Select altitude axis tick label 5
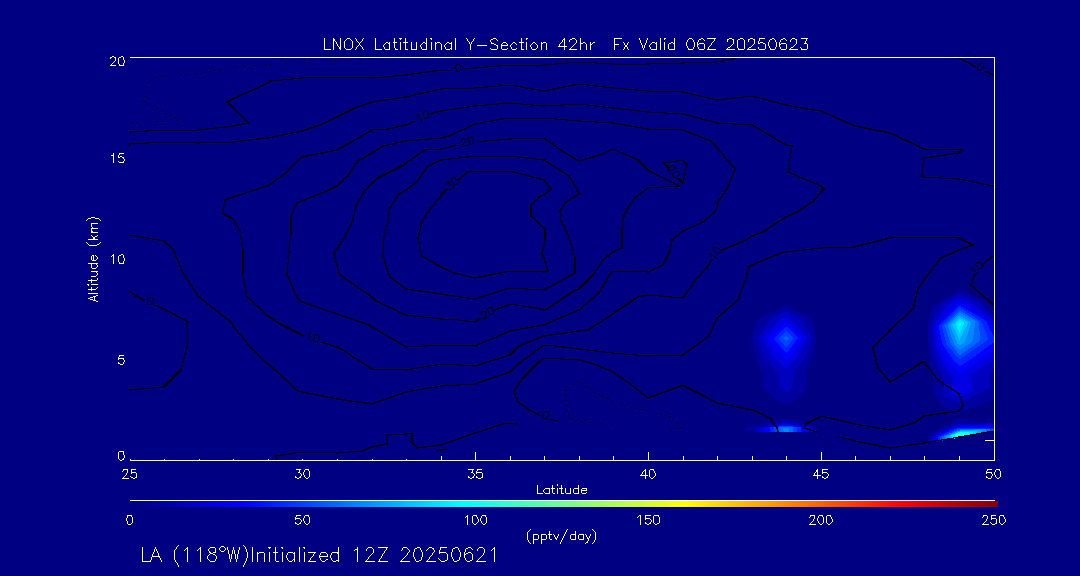Screen dimensions: 1080x576 [x=121, y=360]
